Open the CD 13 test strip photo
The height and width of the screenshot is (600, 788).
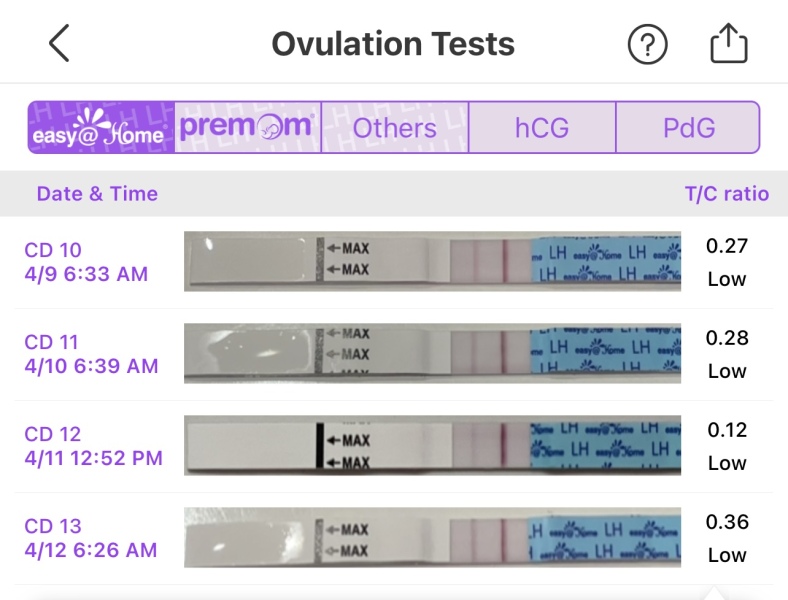tap(432, 537)
